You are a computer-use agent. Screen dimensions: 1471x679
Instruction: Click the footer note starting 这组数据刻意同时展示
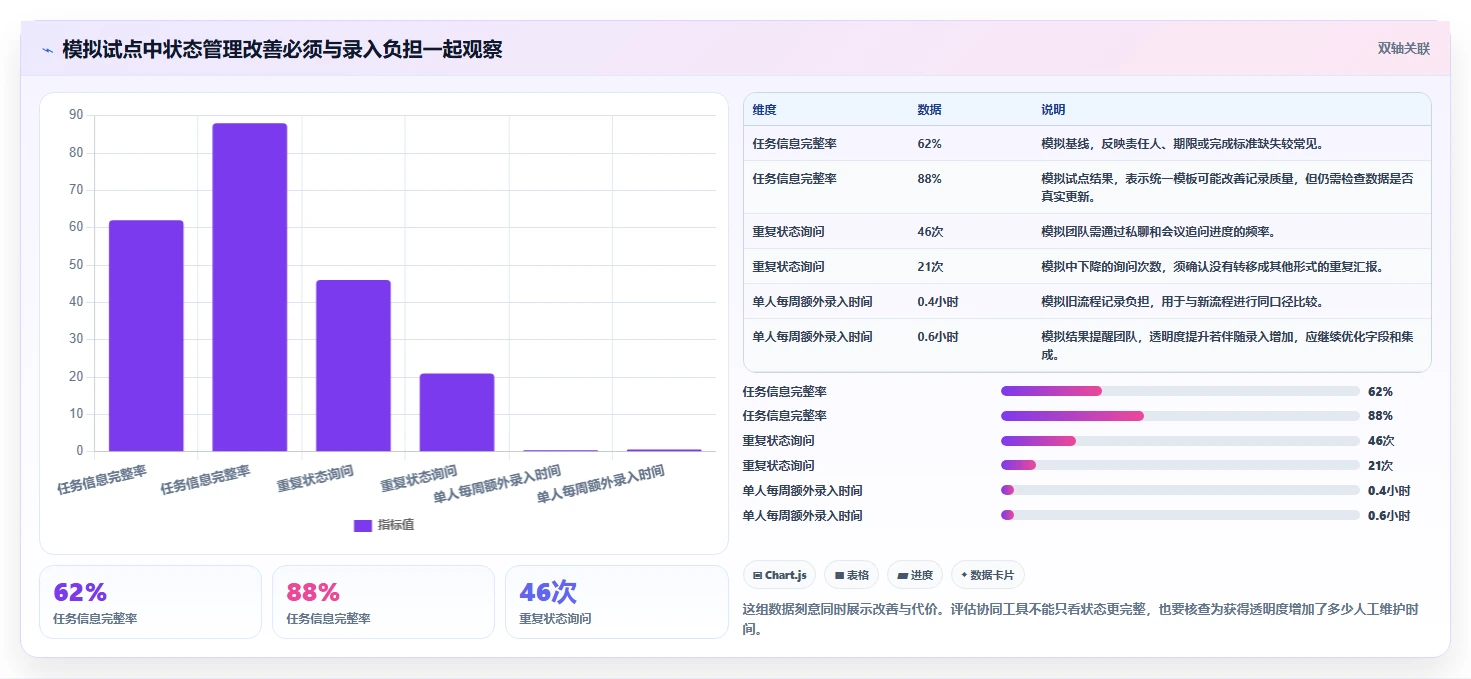(1081, 619)
